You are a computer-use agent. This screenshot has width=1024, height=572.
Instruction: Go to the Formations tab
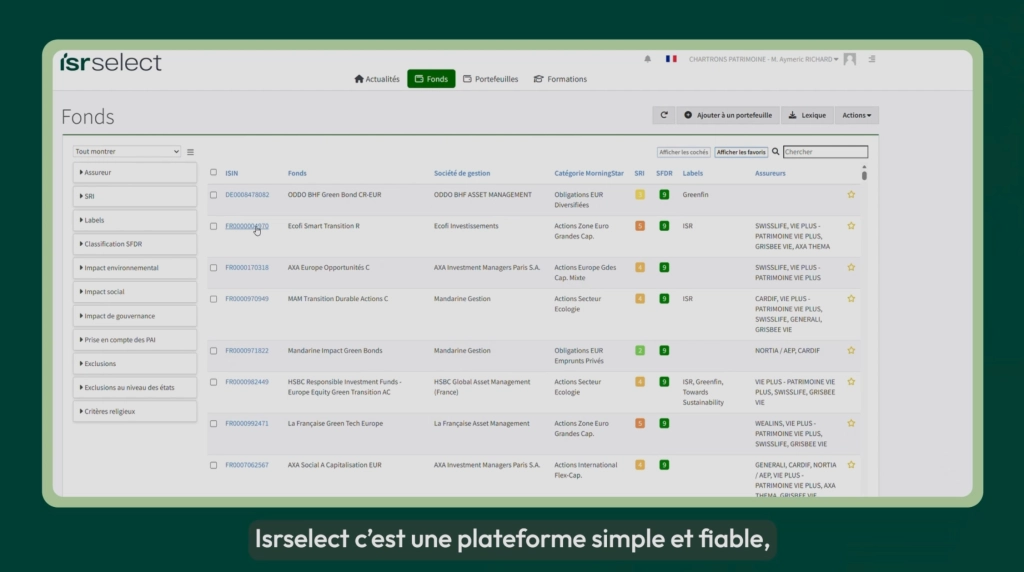point(560,79)
